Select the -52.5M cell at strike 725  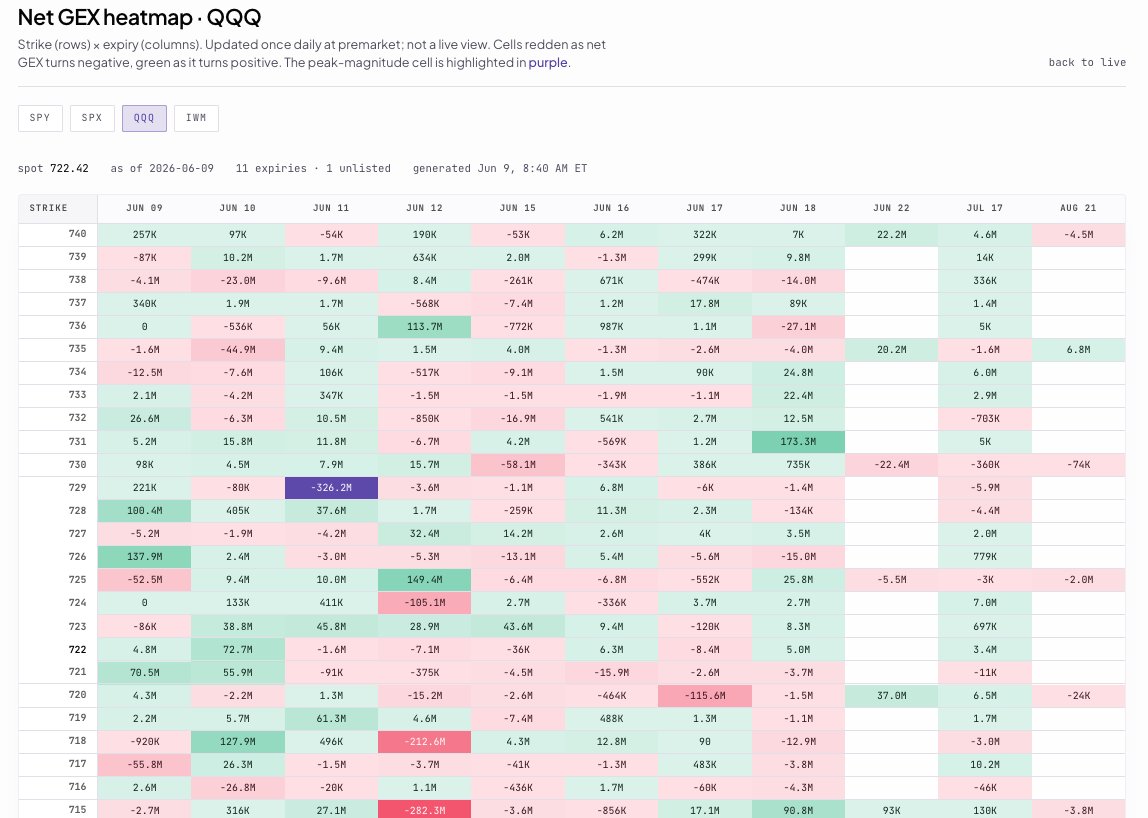point(144,579)
